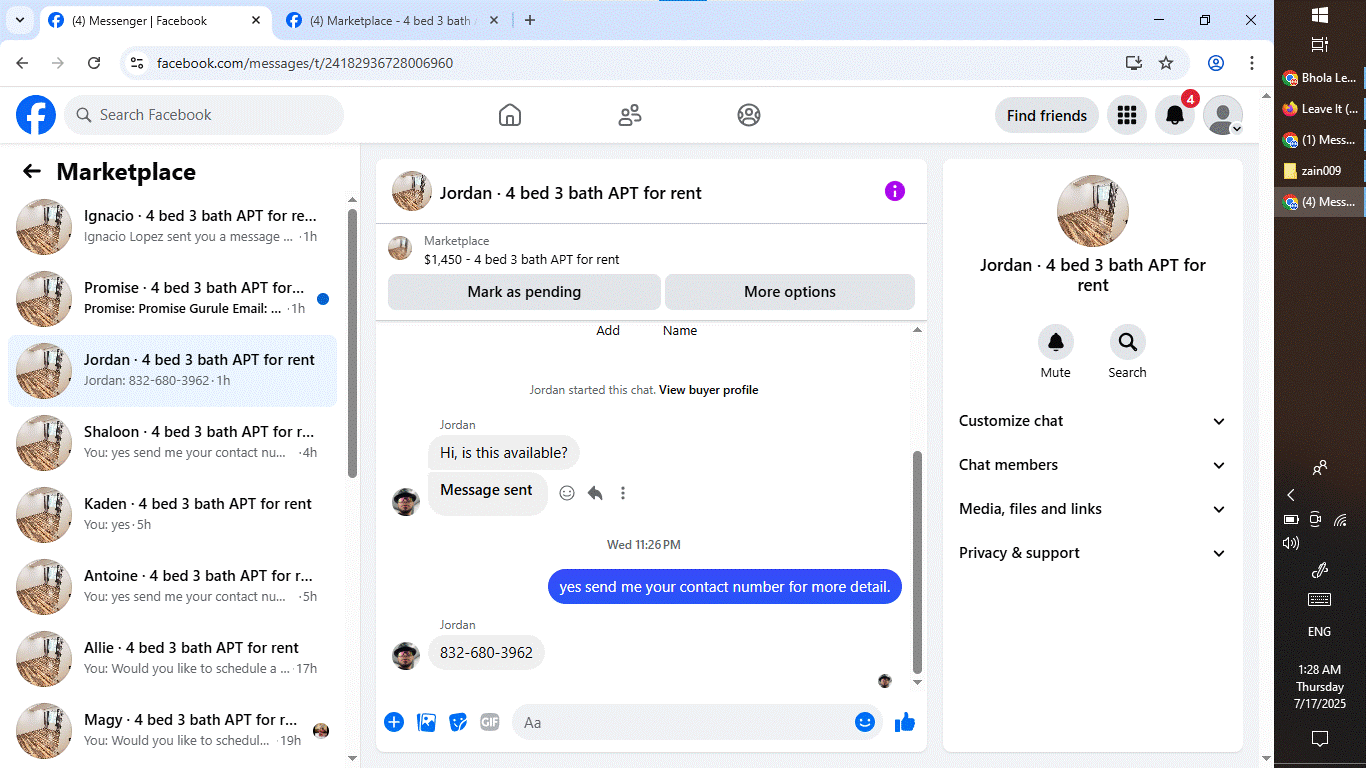Reply to the 'Message sent' bubble
The width and height of the screenshot is (1366, 768).
click(595, 493)
